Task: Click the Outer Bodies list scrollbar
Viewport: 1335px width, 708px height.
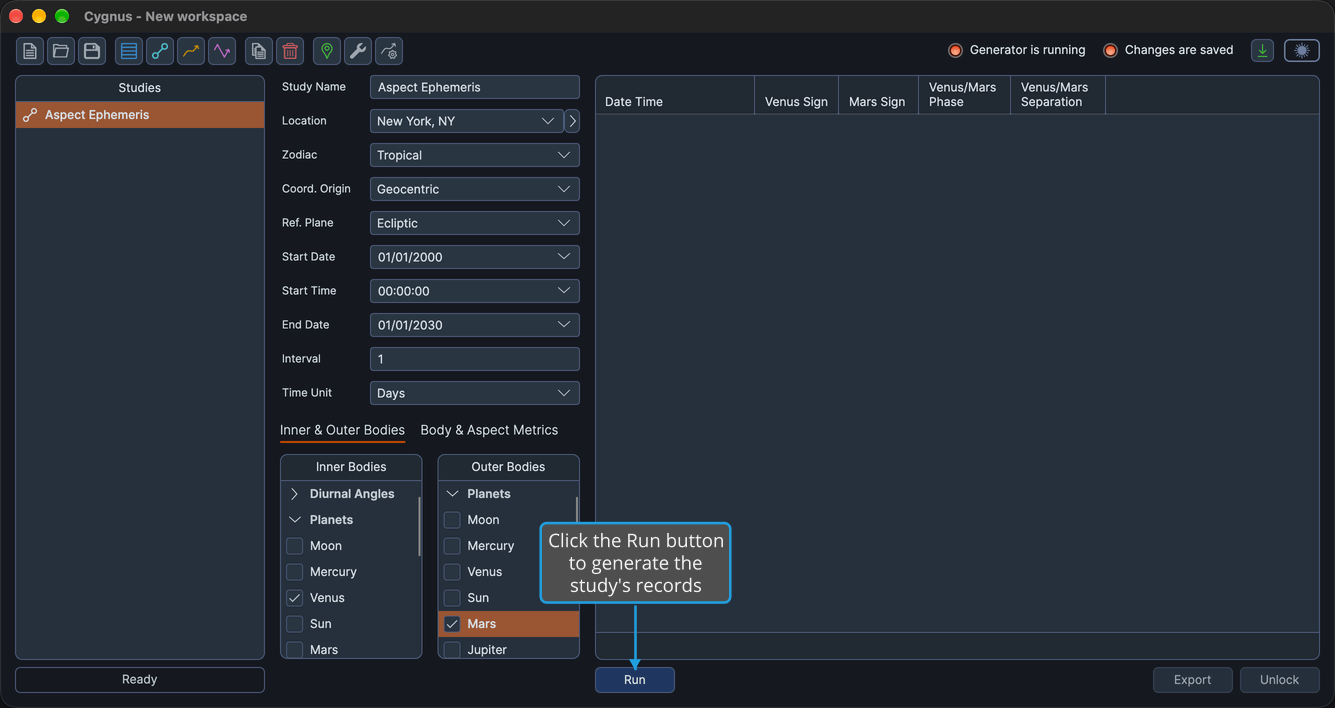Action: point(577,510)
